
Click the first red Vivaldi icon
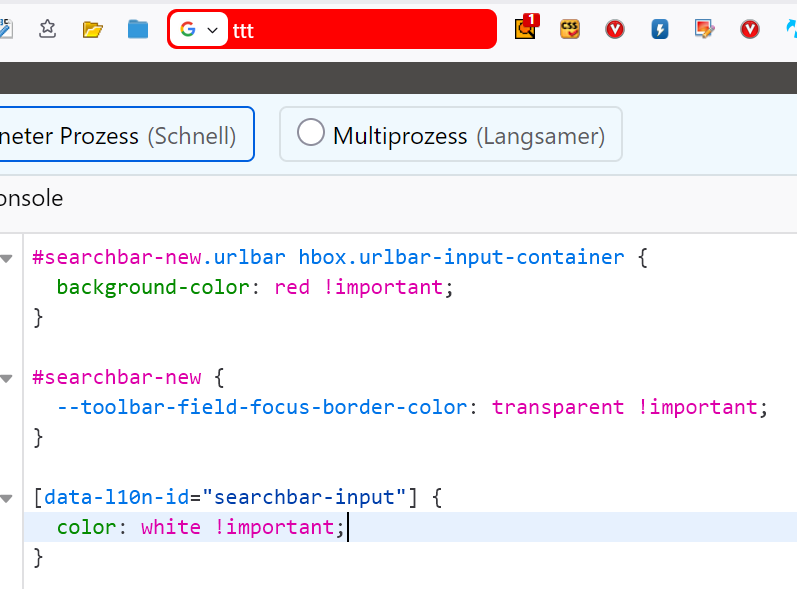615,29
